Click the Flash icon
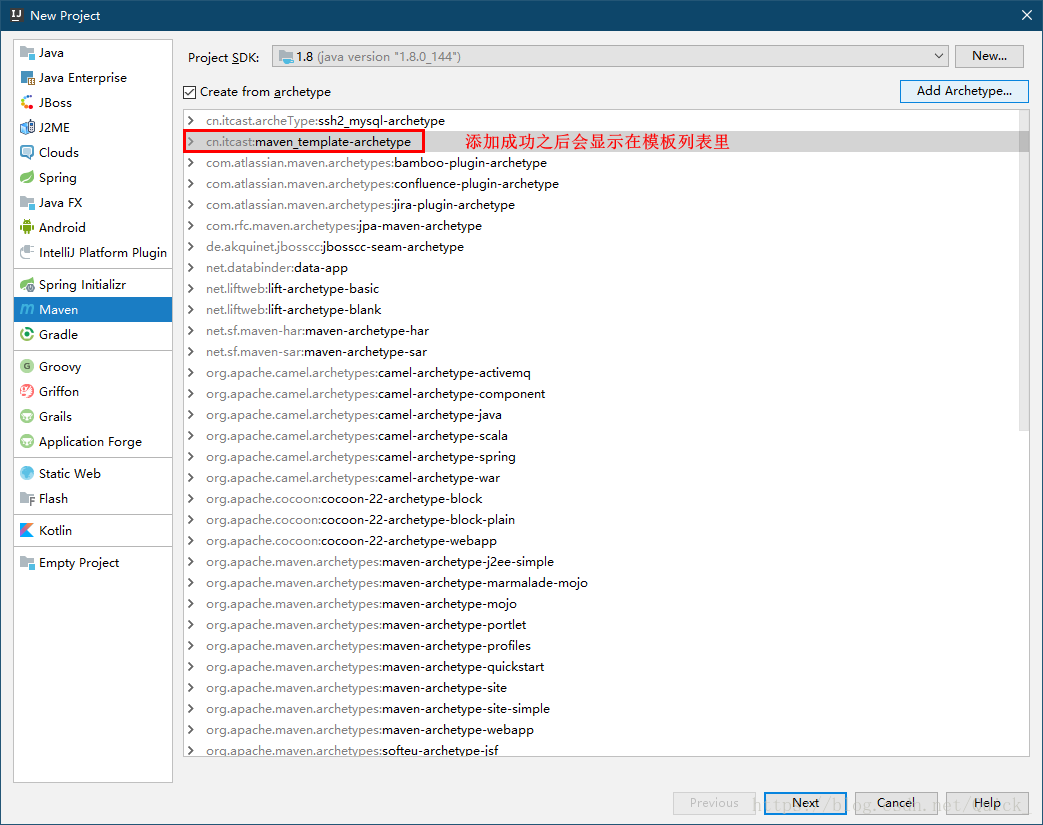Image resolution: width=1043 pixels, height=825 pixels. coord(27,498)
